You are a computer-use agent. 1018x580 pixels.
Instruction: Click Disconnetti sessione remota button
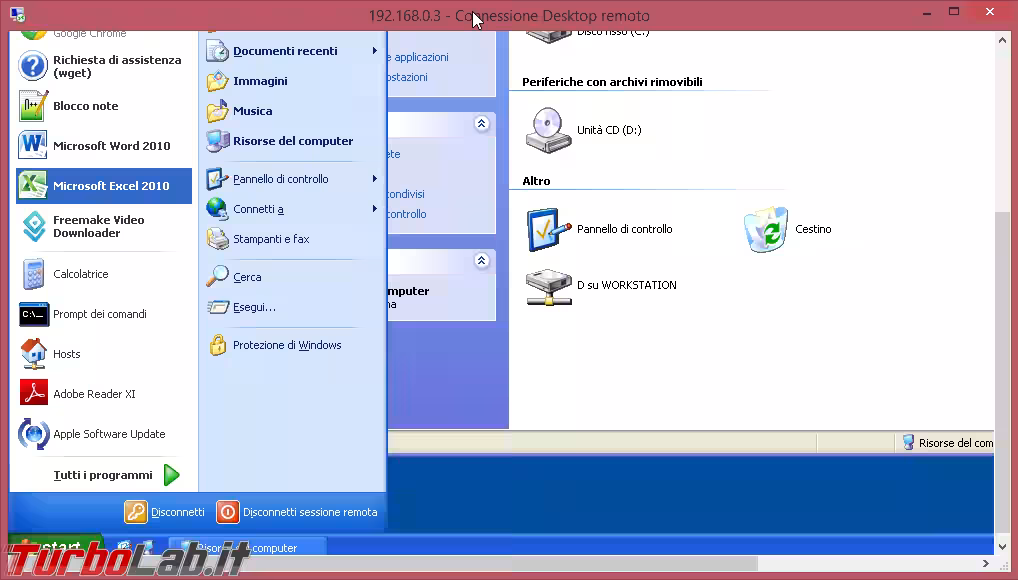[297, 512]
